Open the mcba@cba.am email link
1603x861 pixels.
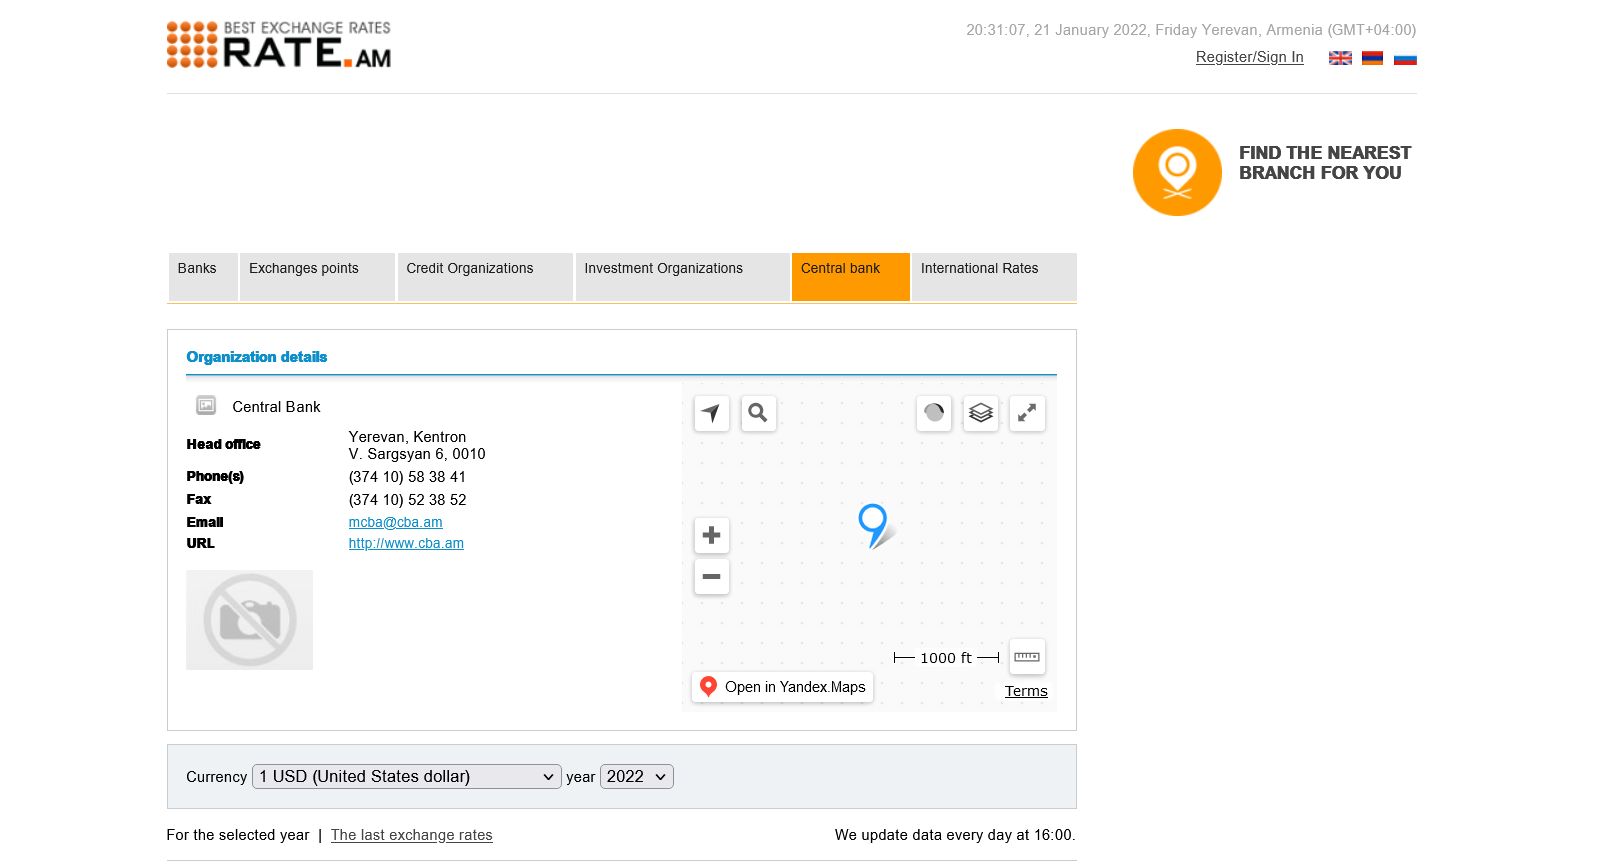pyautogui.click(x=395, y=522)
